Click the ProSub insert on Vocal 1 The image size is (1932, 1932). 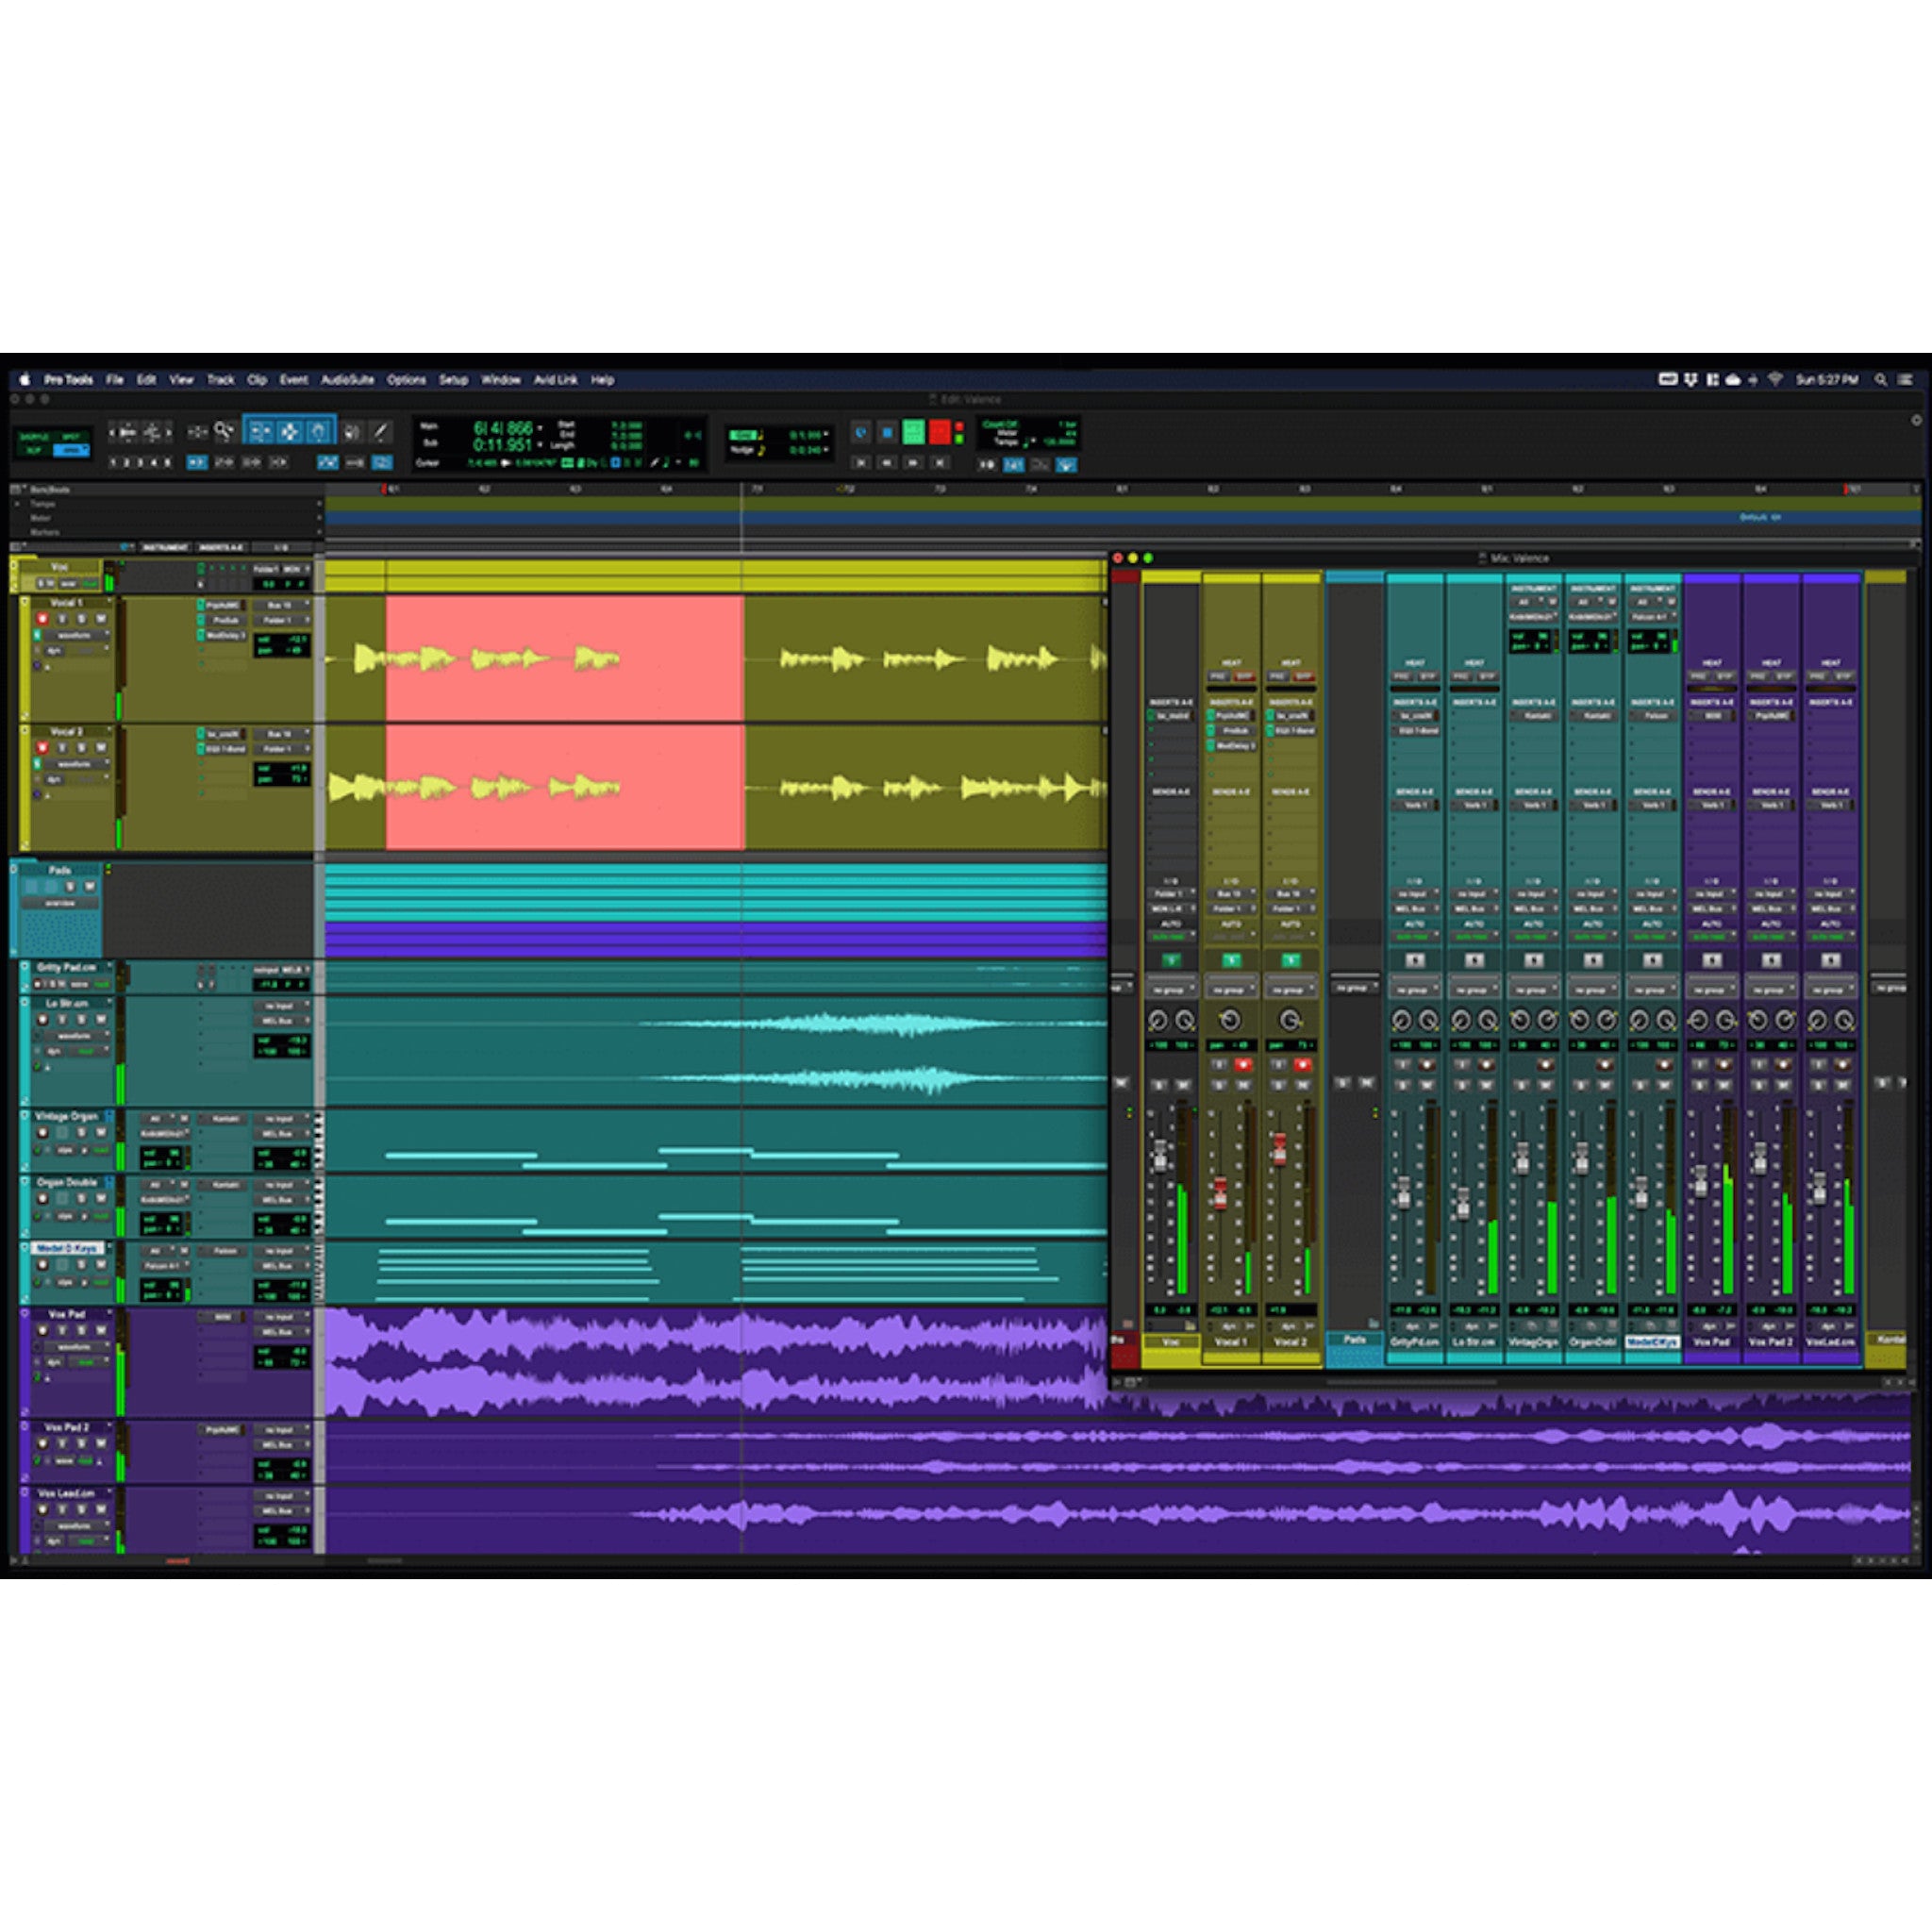click(x=225, y=621)
